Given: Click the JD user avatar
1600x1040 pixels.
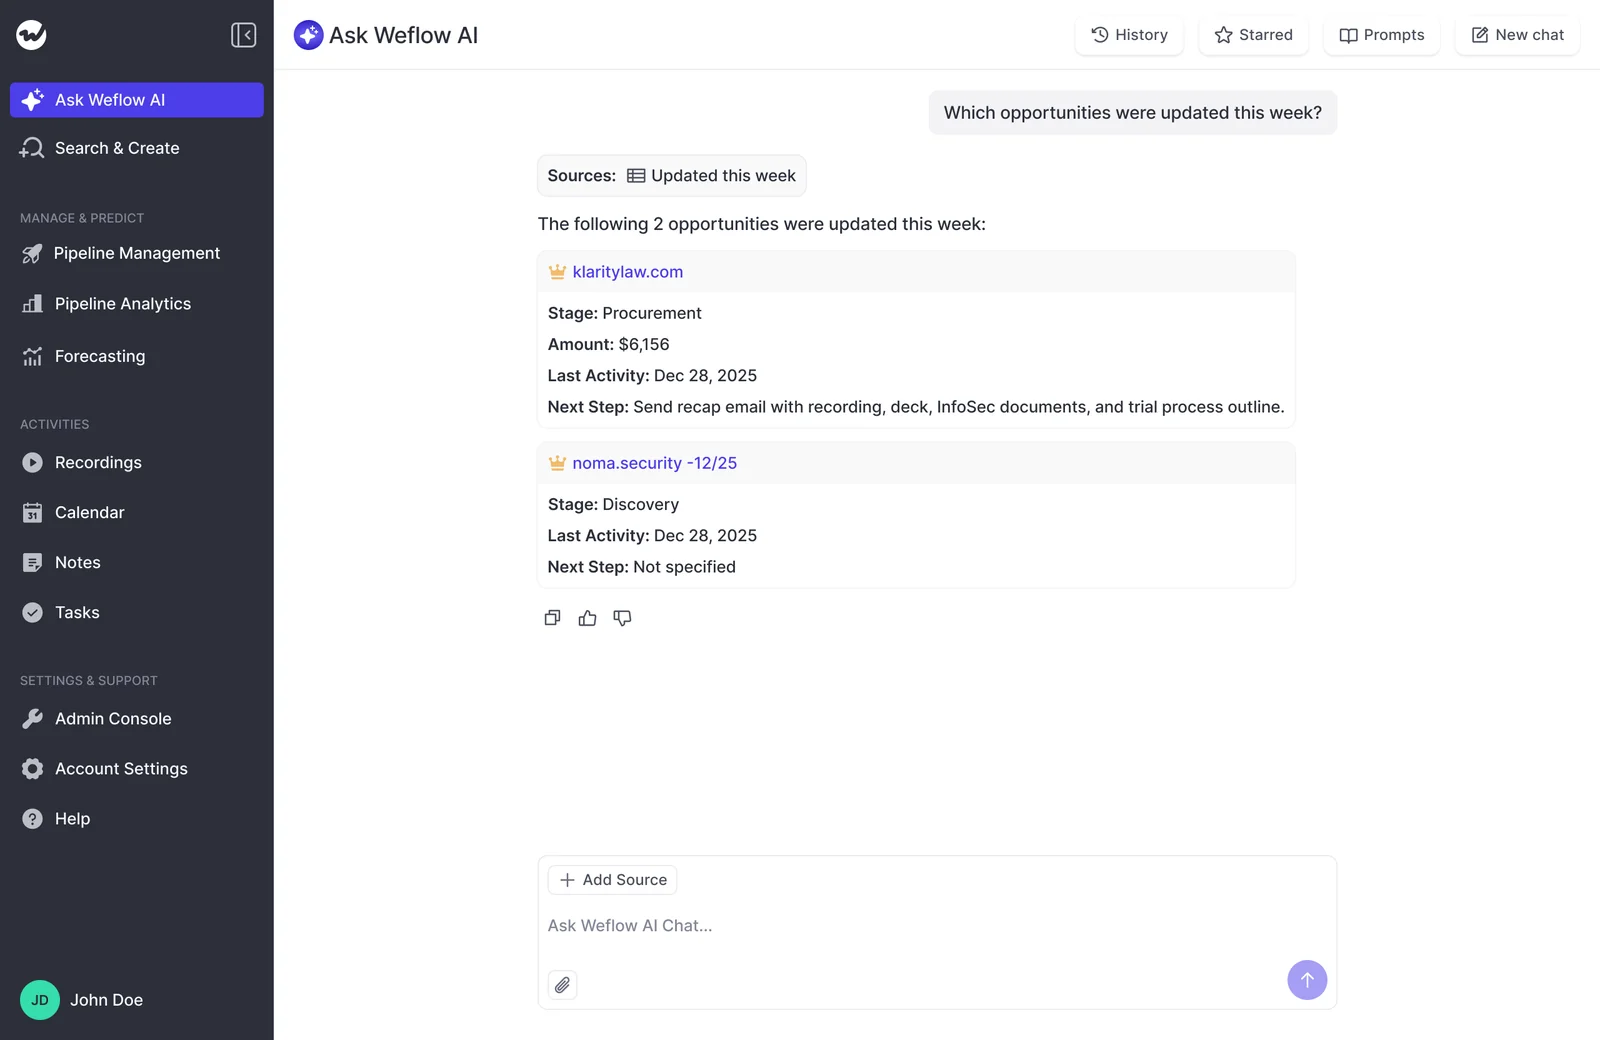Looking at the screenshot, I should click(40, 1000).
